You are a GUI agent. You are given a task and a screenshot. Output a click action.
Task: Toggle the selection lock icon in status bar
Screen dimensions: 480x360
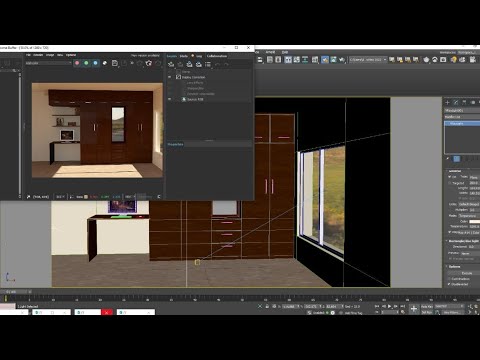point(267,306)
